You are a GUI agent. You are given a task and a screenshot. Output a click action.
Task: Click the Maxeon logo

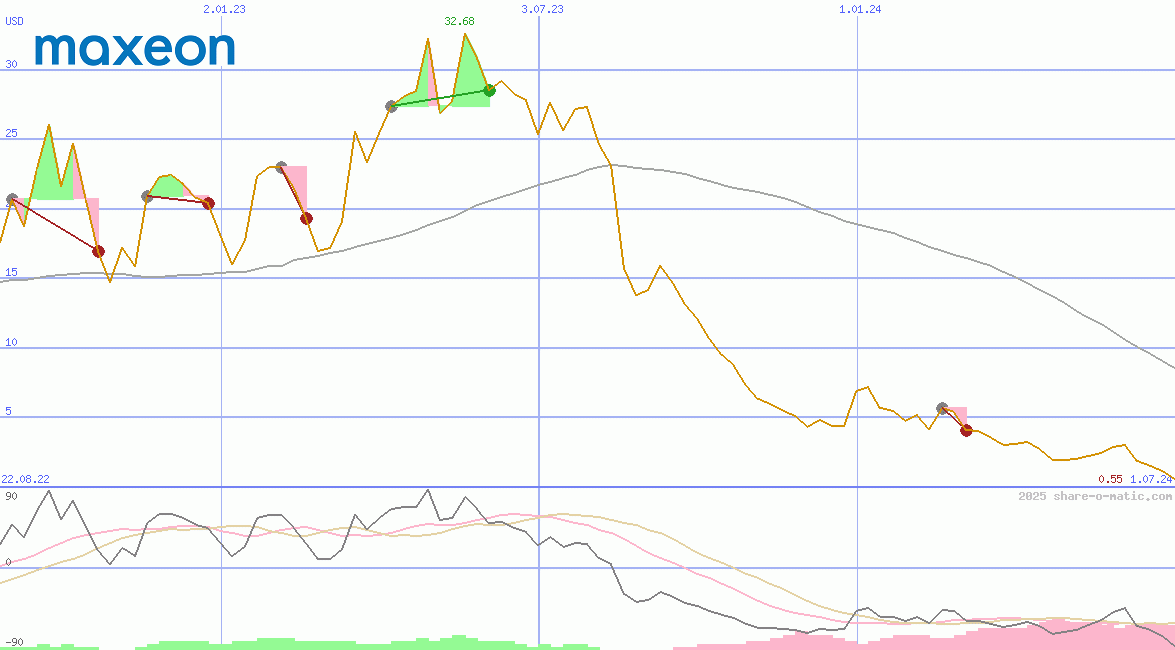[135, 49]
